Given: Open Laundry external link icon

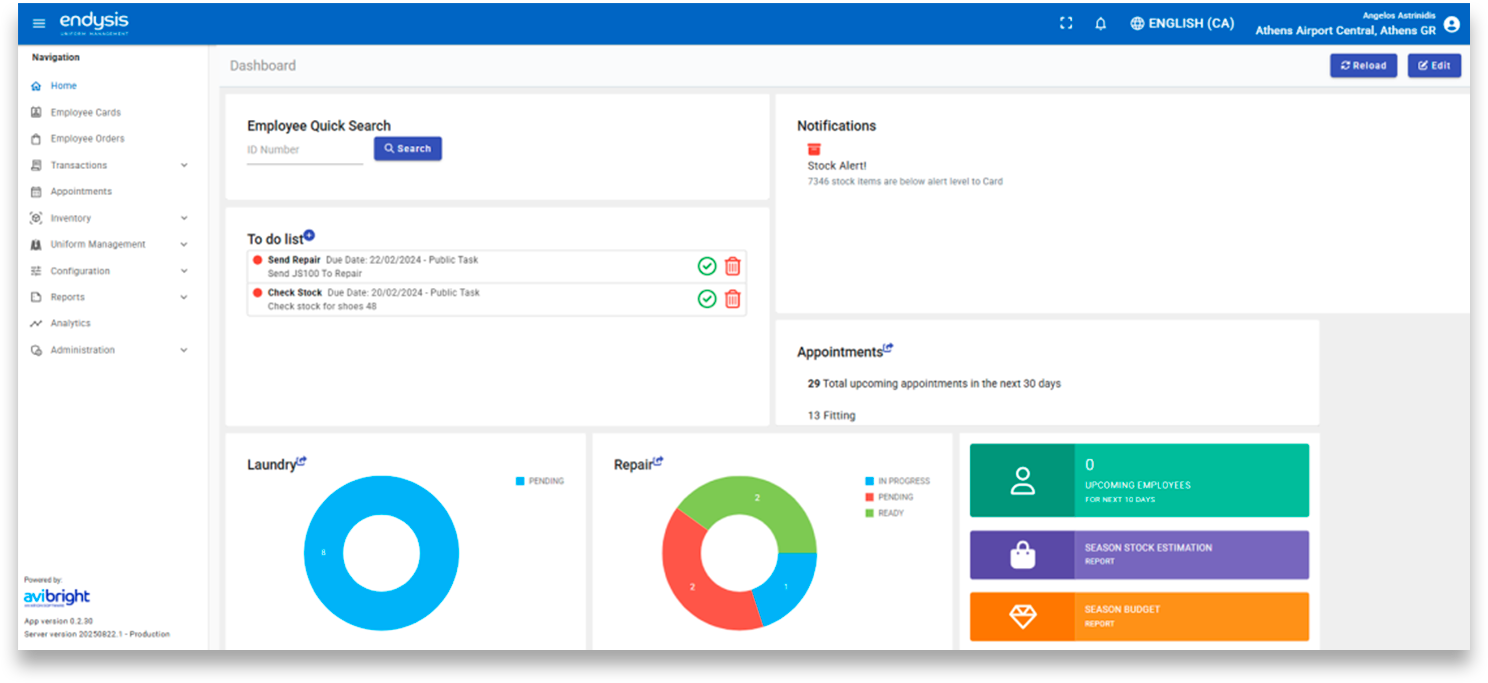Looking at the screenshot, I should (x=301, y=461).
